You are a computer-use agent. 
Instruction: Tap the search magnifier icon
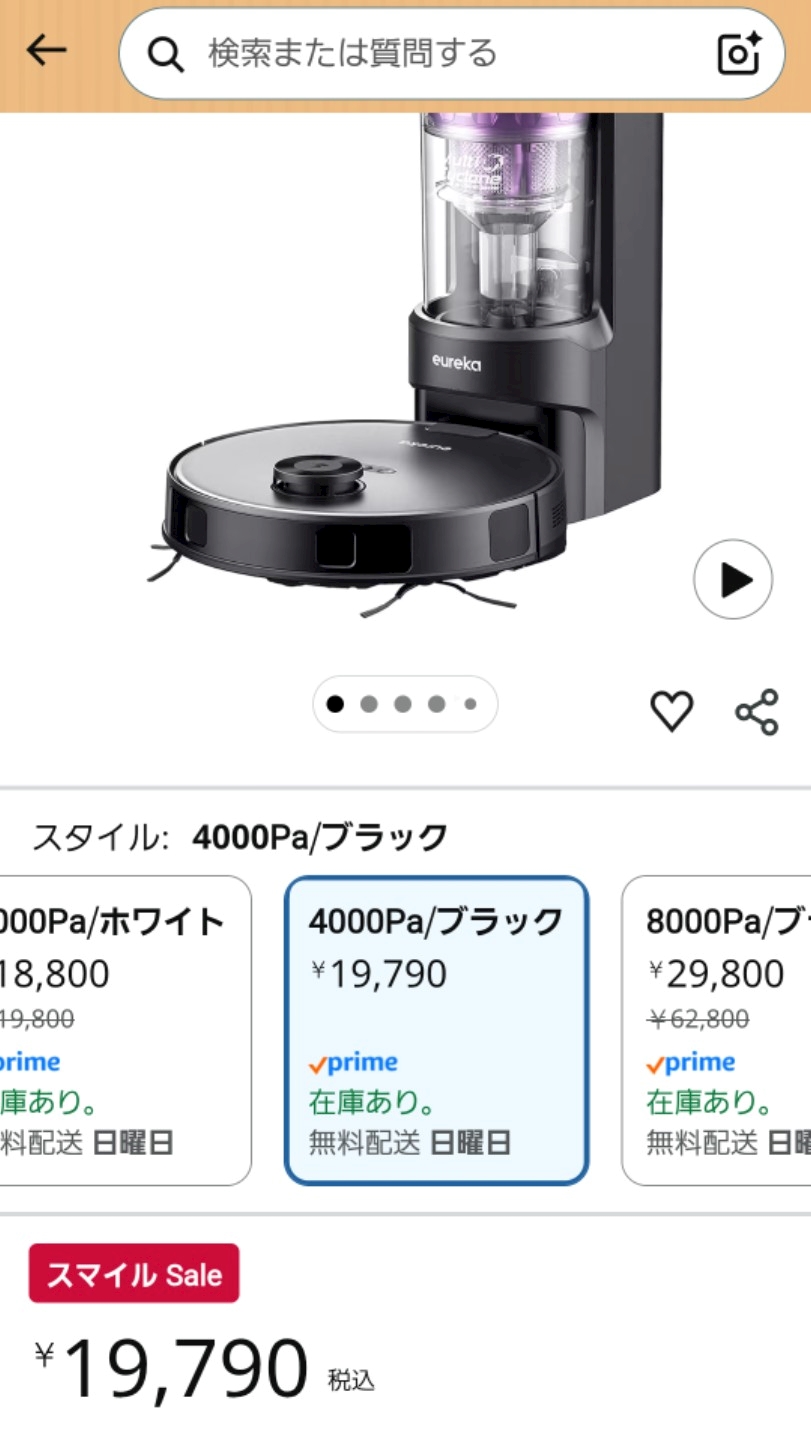pos(165,53)
